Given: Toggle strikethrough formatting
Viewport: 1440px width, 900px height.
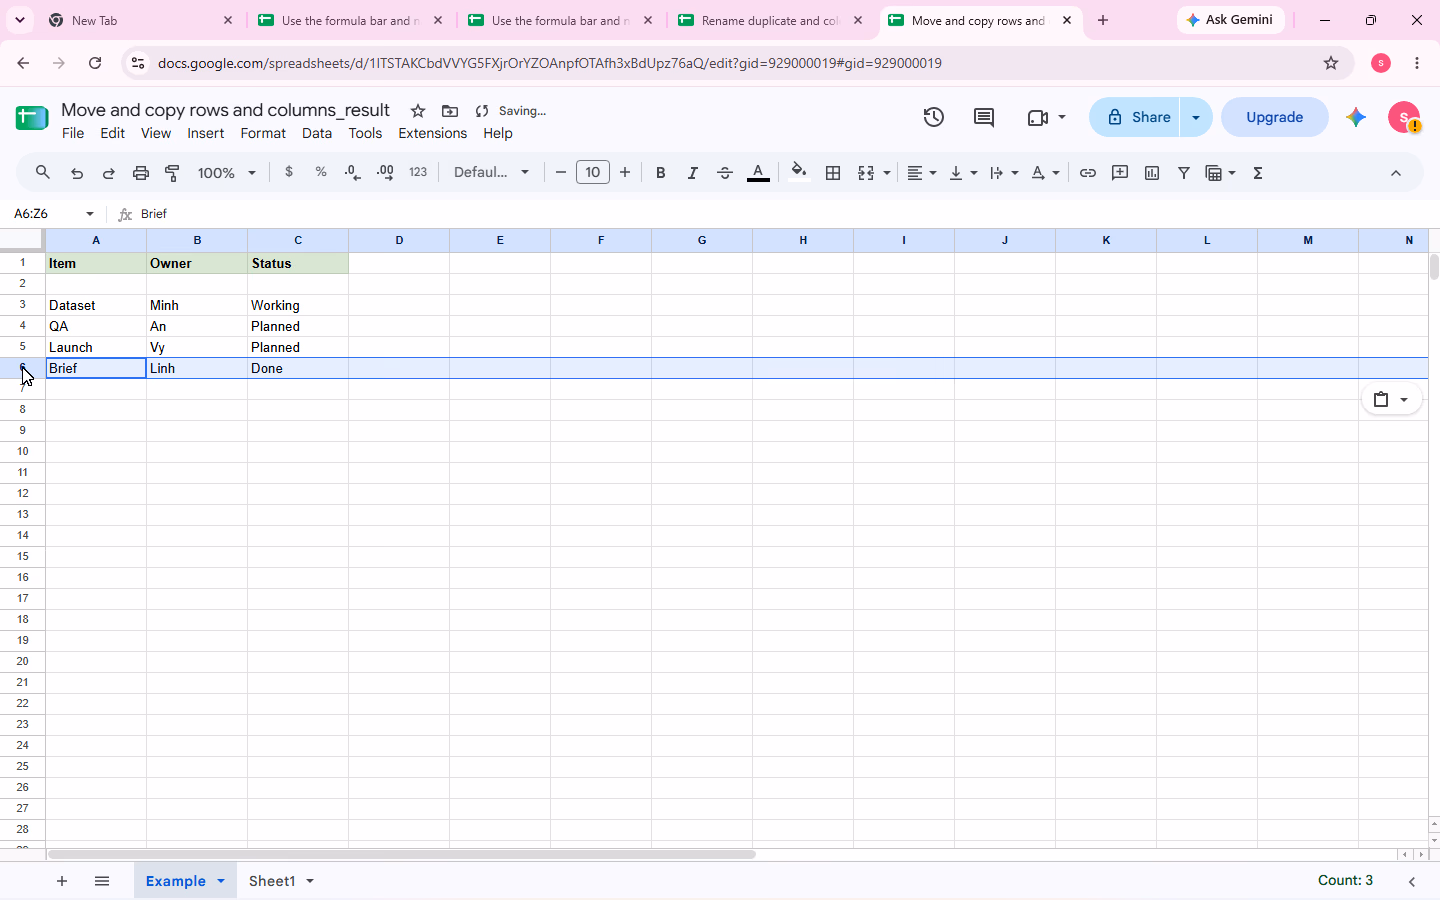Looking at the screenshot, I should [725, 173].
